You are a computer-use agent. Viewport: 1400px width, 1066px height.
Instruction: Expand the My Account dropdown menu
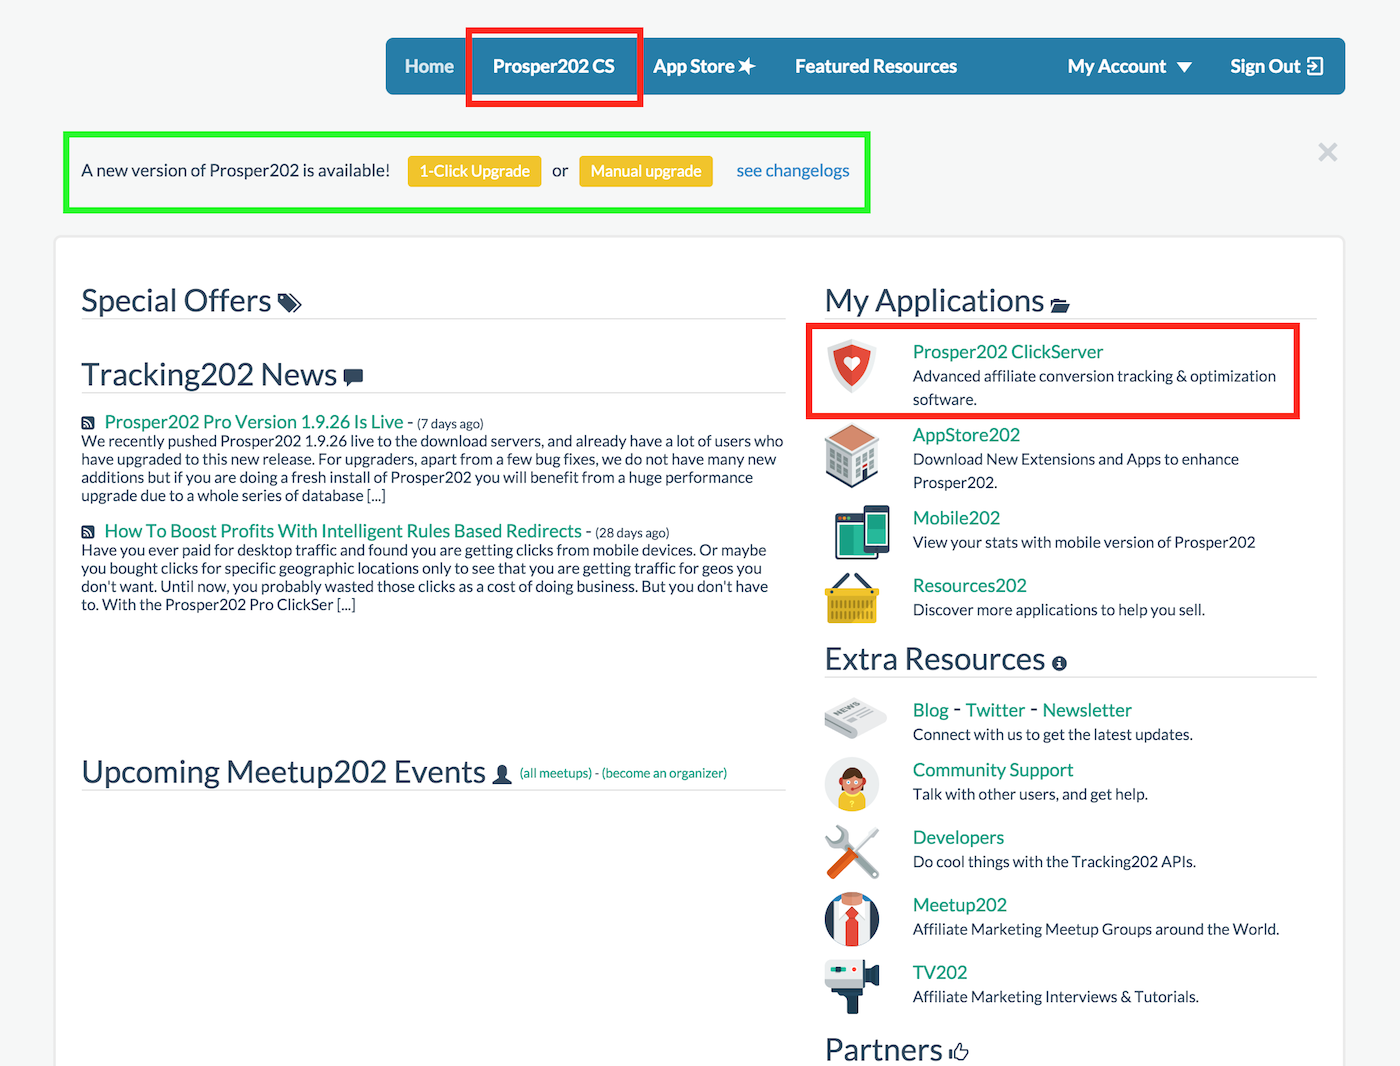[x=1129, y=67]
